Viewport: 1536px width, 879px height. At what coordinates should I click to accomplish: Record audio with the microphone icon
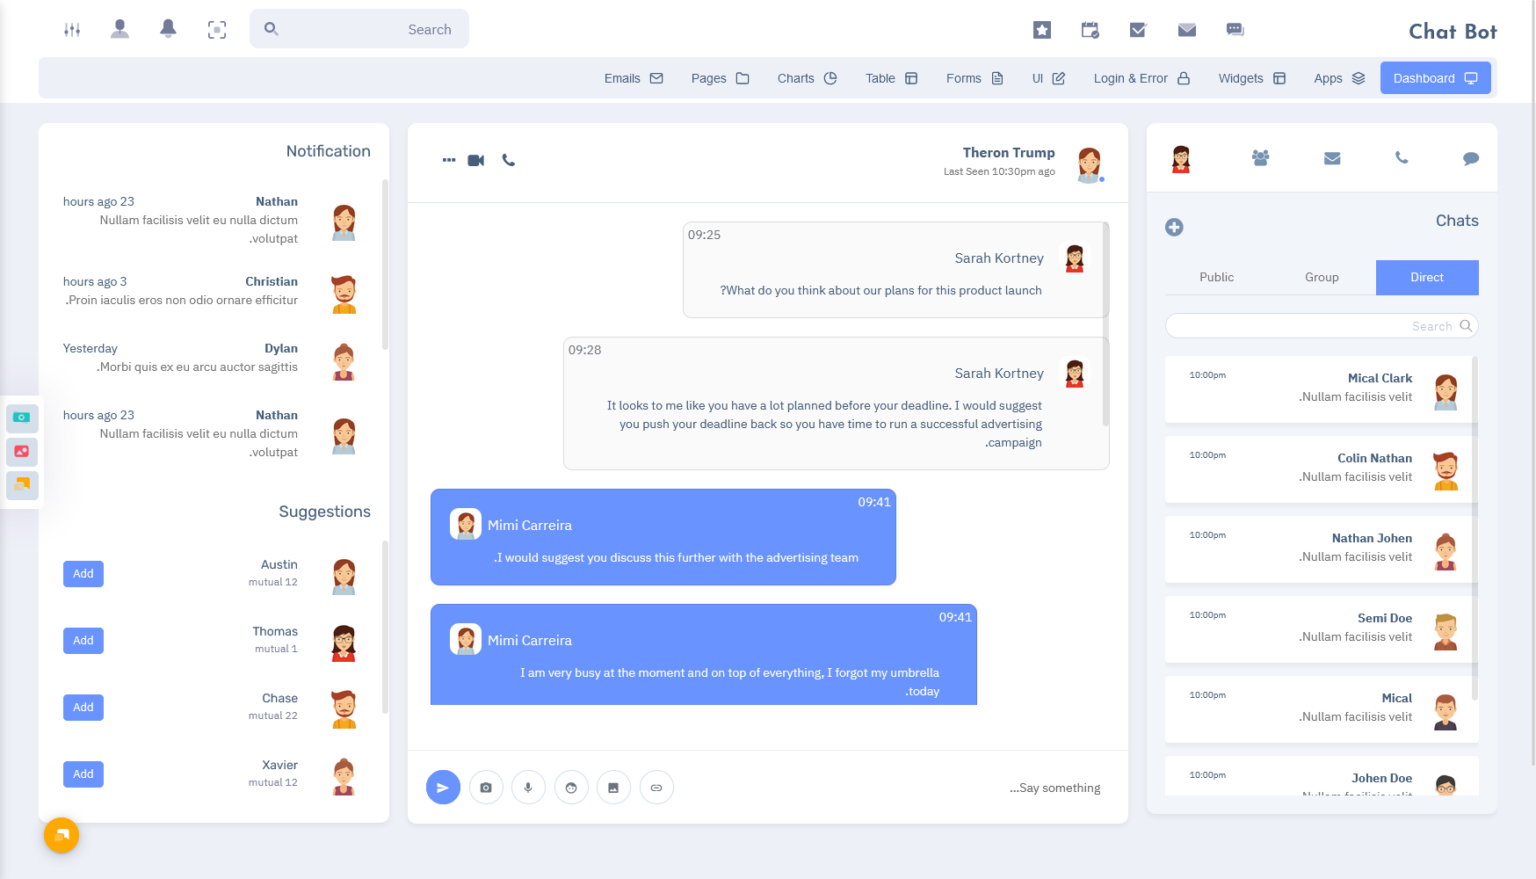click(x=528, y=787)
